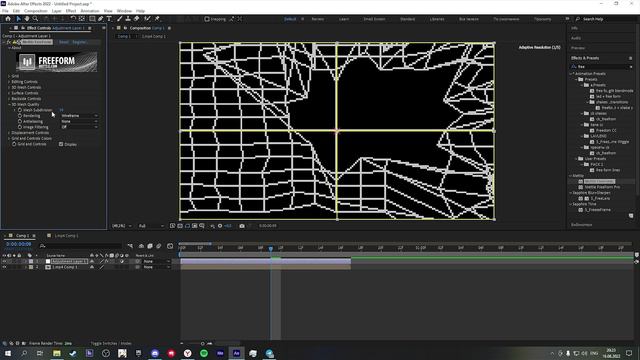Select the Zoom magnifier tool
The image size is (640, 360).
(36, 19)
